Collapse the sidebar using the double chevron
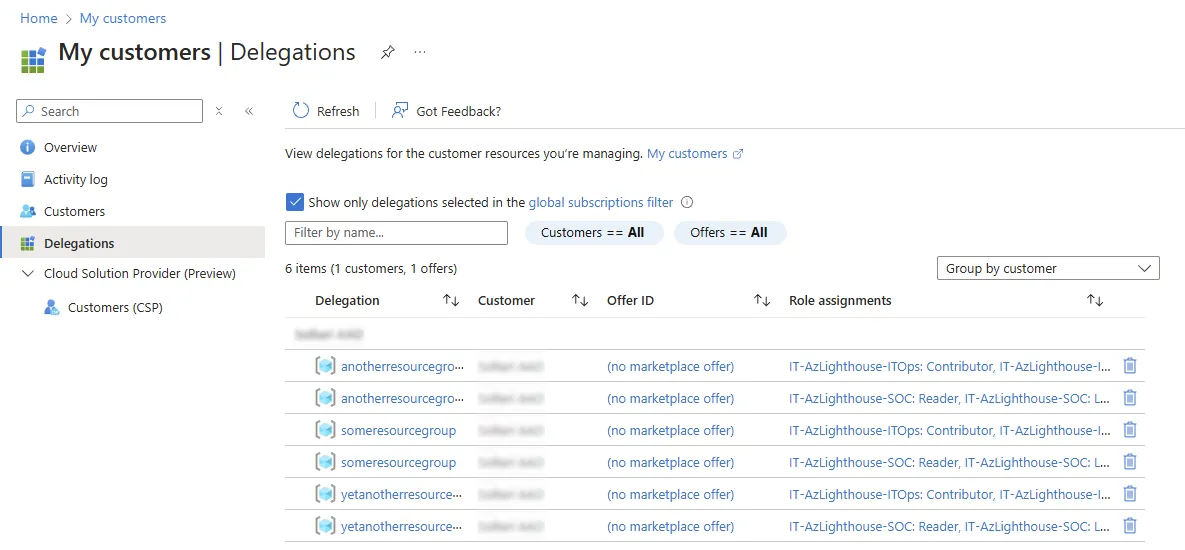 pos(249,111)
